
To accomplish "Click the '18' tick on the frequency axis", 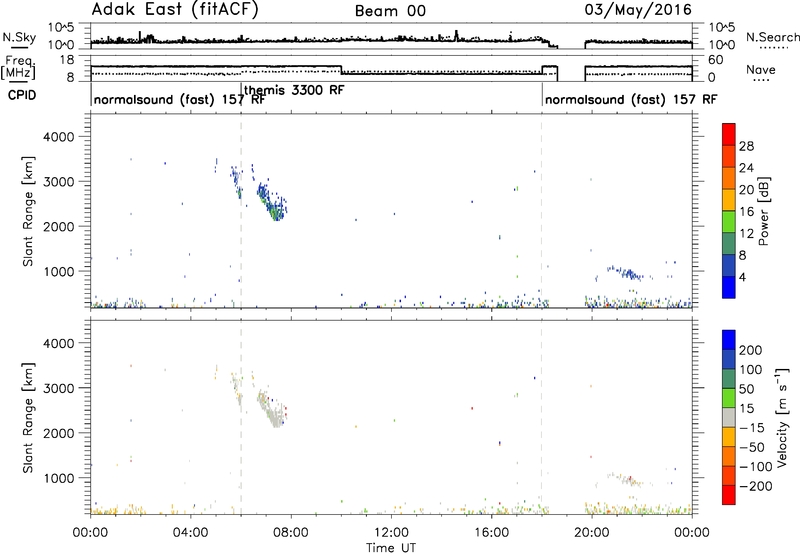I will click(67, 60).
